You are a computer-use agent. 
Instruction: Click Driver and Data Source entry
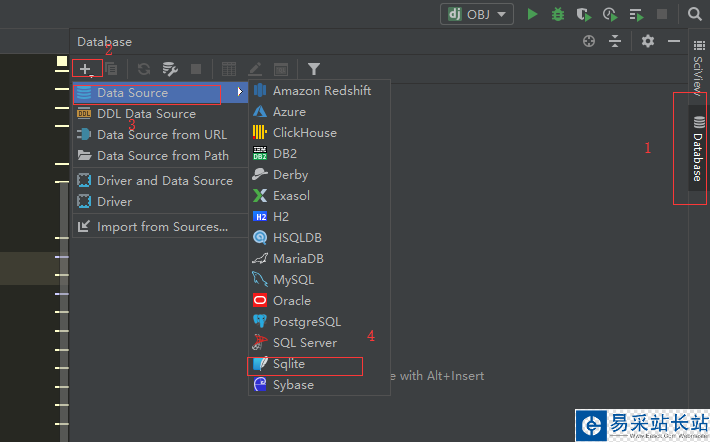pyautogui.click(x=164, y=181)
